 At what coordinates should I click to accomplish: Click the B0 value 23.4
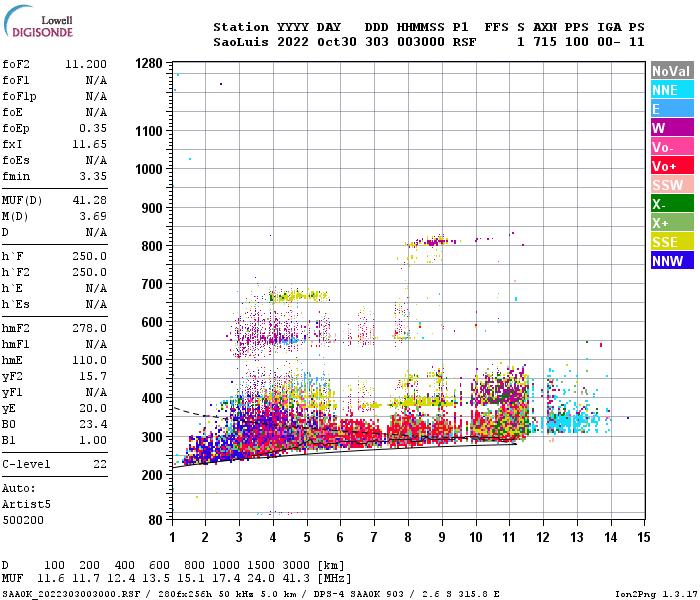pos(93,425)
